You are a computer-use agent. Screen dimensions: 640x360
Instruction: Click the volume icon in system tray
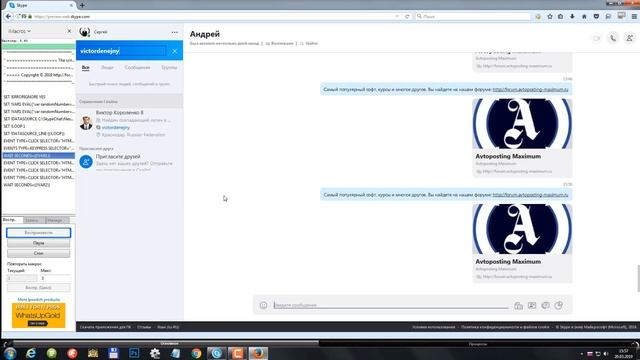pos(606,353)
